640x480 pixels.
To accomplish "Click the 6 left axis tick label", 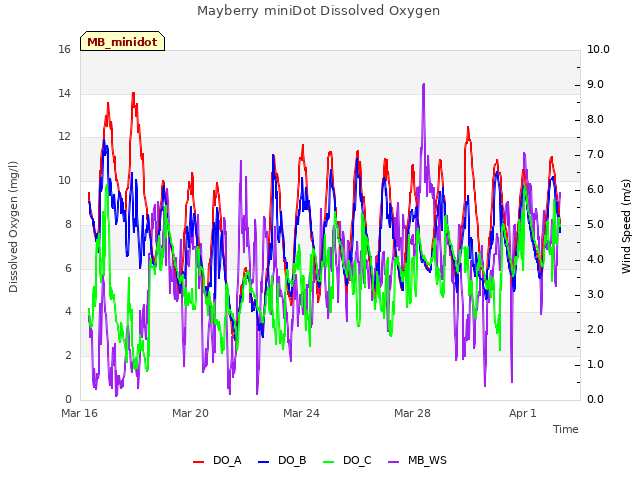I will 68,268.
